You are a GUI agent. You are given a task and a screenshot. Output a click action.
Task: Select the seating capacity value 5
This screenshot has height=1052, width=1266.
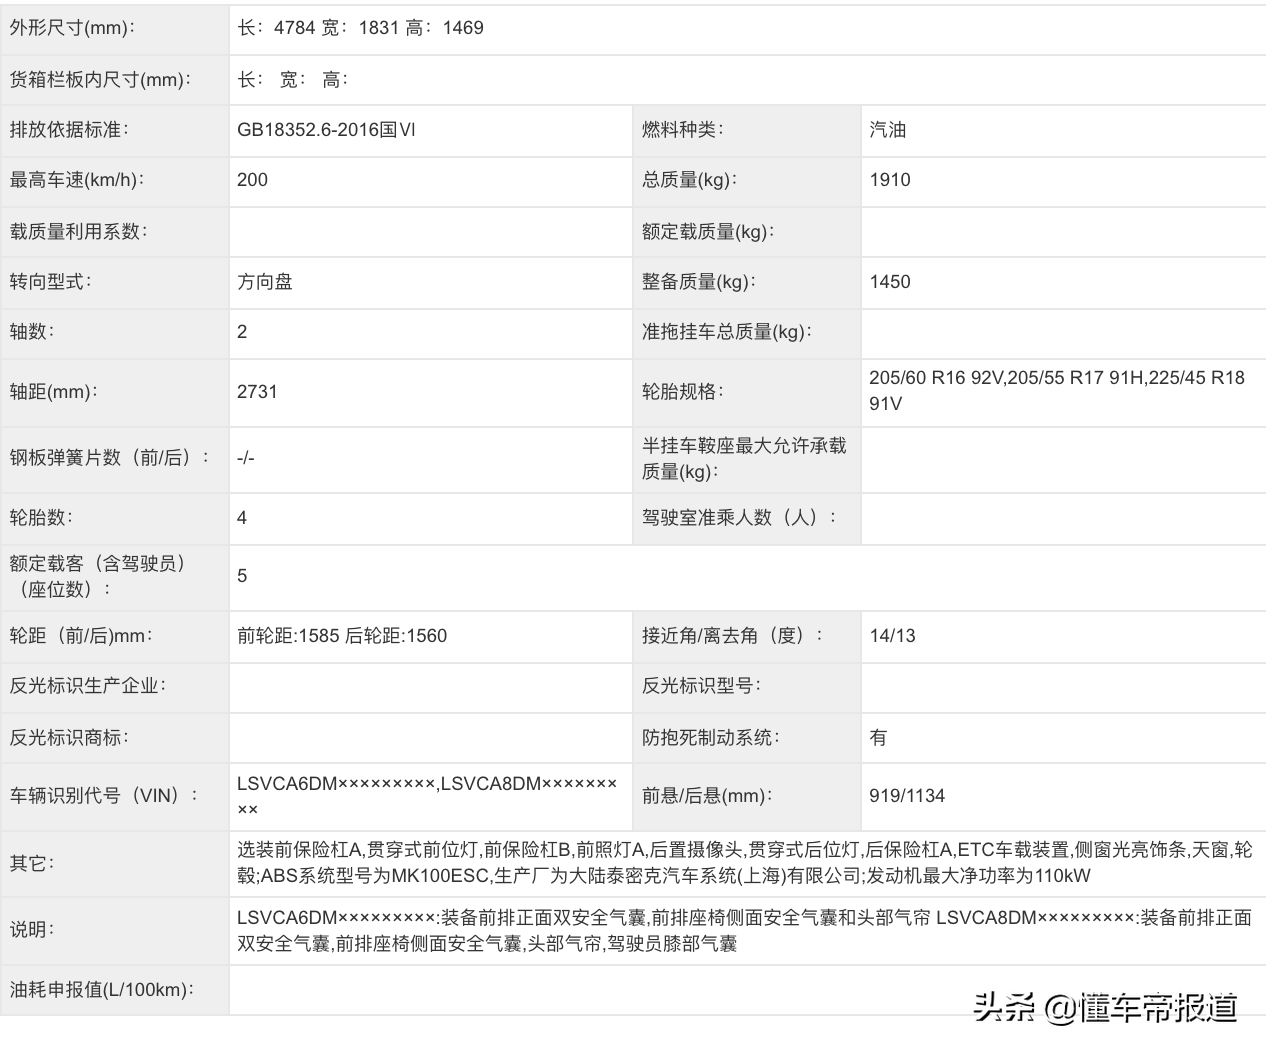(242, 576)
